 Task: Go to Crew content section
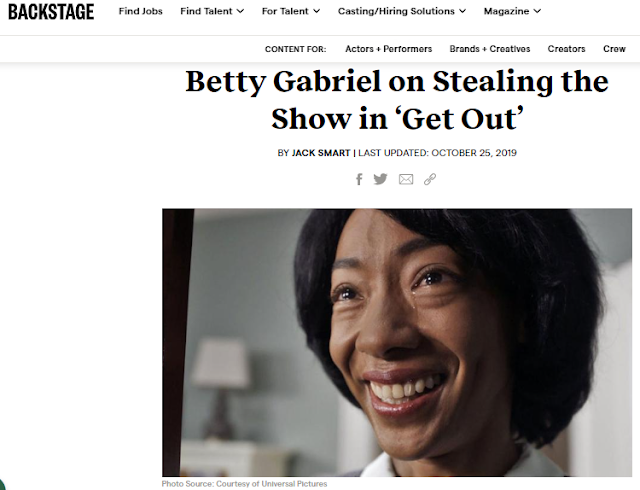[614, 49]
